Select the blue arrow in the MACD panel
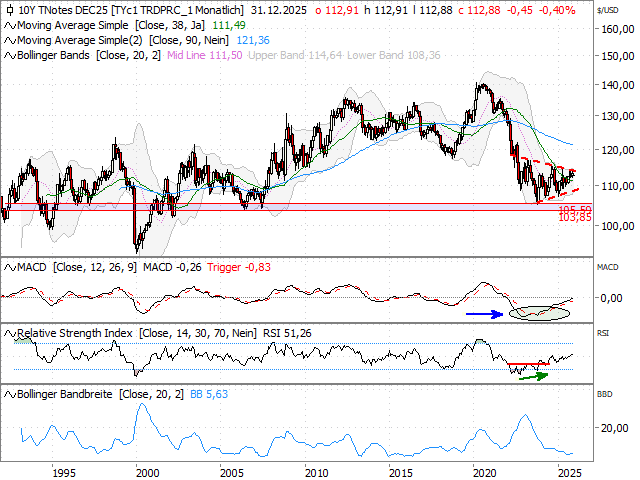Screen dimensions: 640x480 click(x=484, y=313)
